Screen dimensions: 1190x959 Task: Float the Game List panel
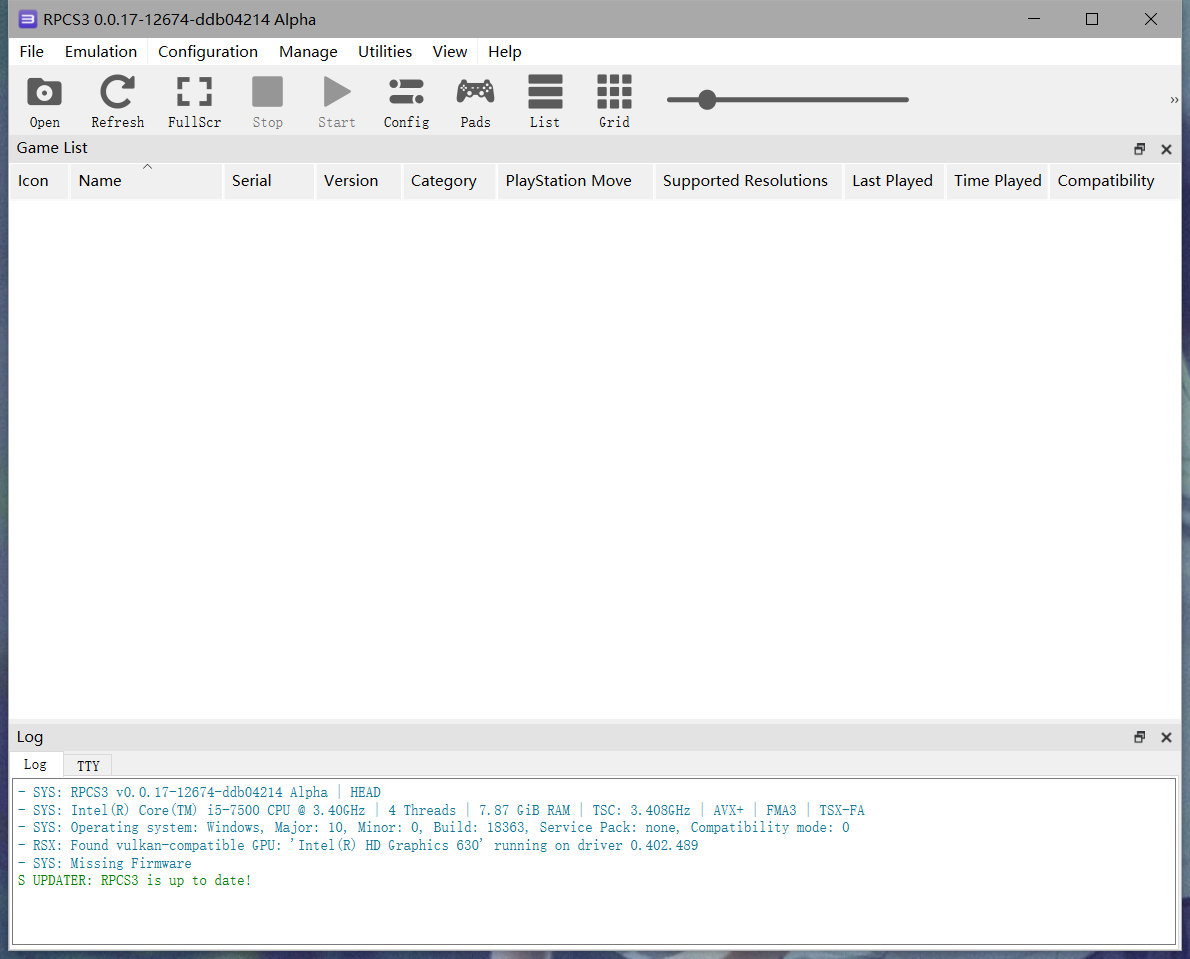(1139, 149)
